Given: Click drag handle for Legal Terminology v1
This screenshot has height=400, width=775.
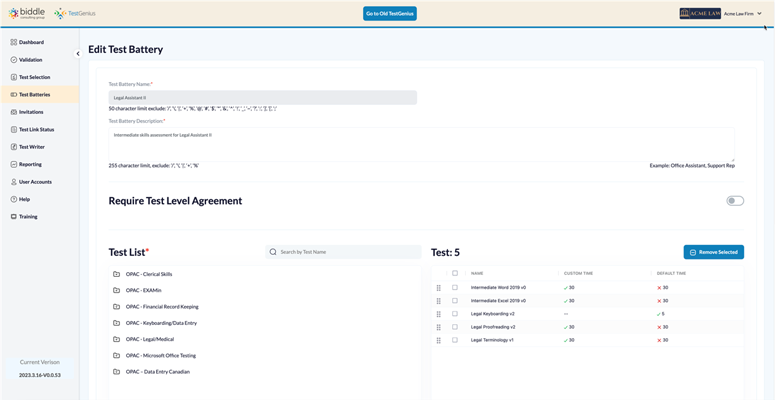Looking at the screenshot, I should (x=438, y=340).
